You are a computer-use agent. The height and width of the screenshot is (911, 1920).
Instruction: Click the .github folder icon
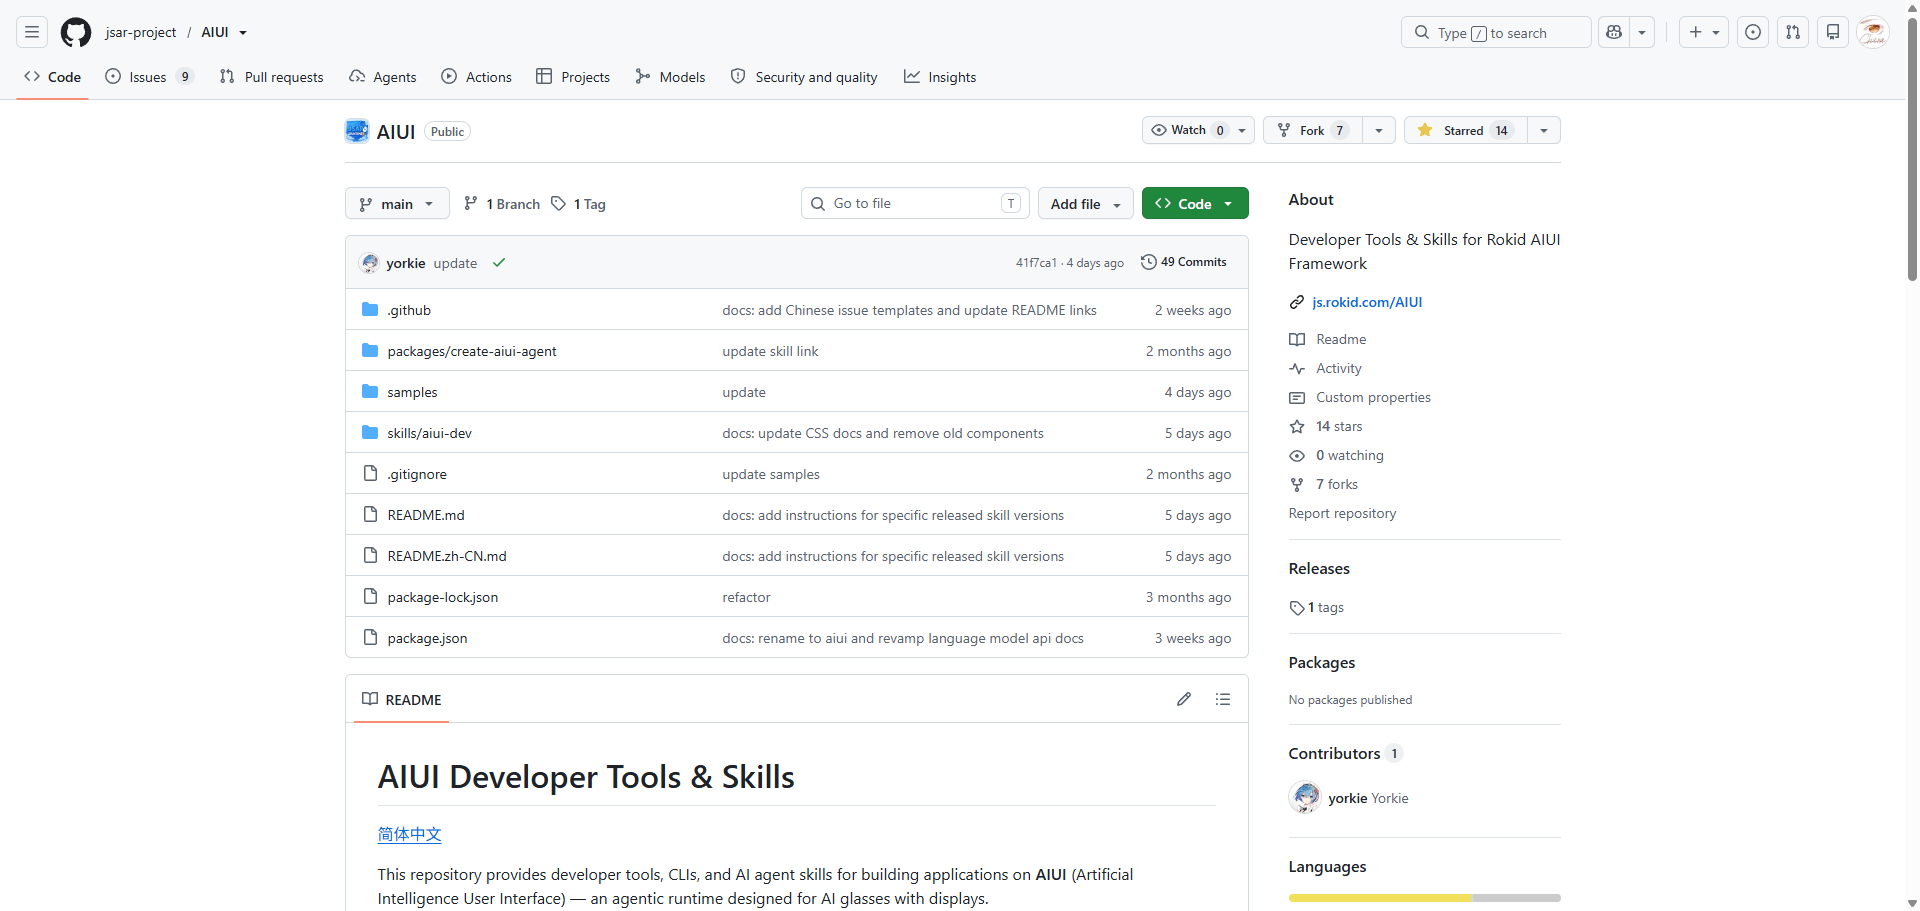click(370, 309)
